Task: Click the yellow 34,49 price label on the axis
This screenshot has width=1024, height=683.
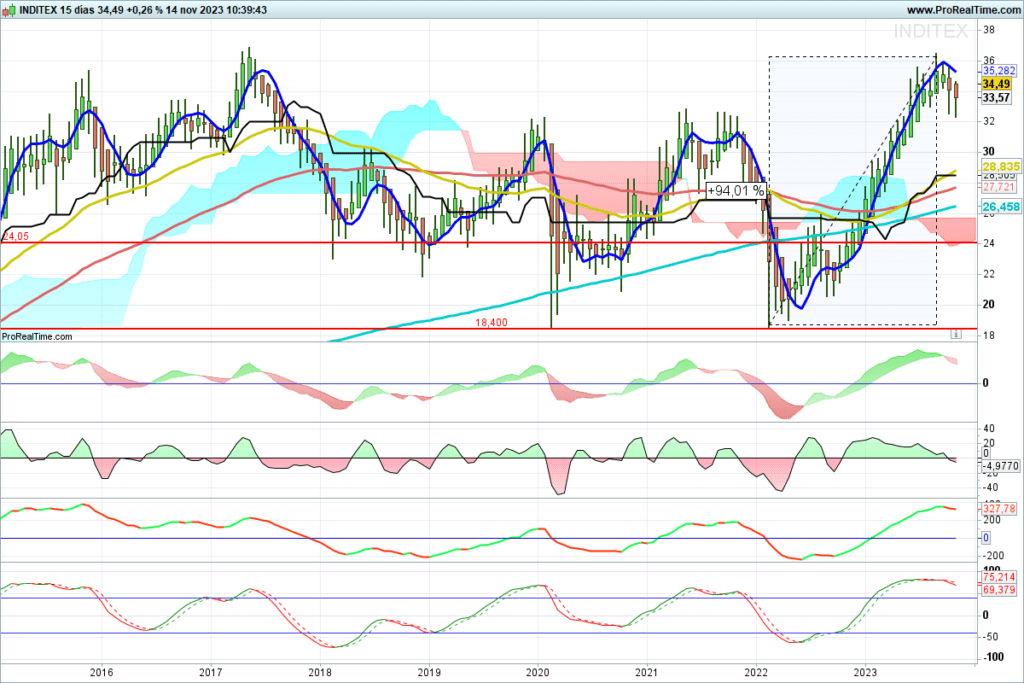Action: pyautogui.click(x=997, y=84)
